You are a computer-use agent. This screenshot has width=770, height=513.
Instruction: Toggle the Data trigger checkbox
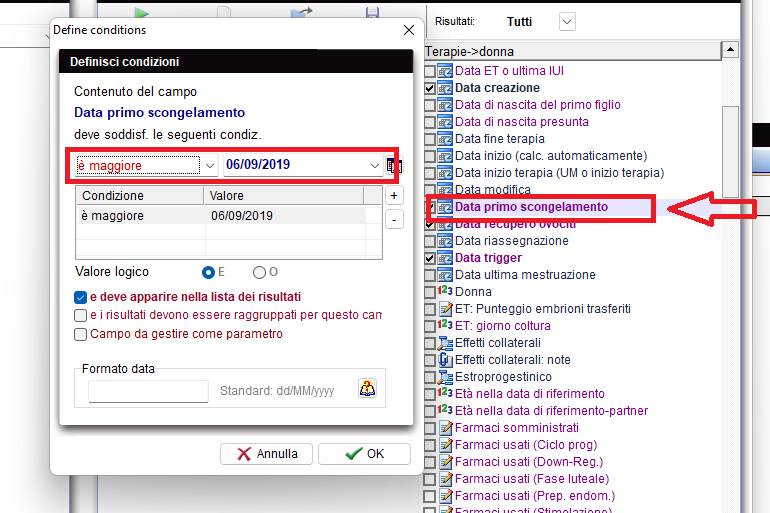[x=430, y=258]
